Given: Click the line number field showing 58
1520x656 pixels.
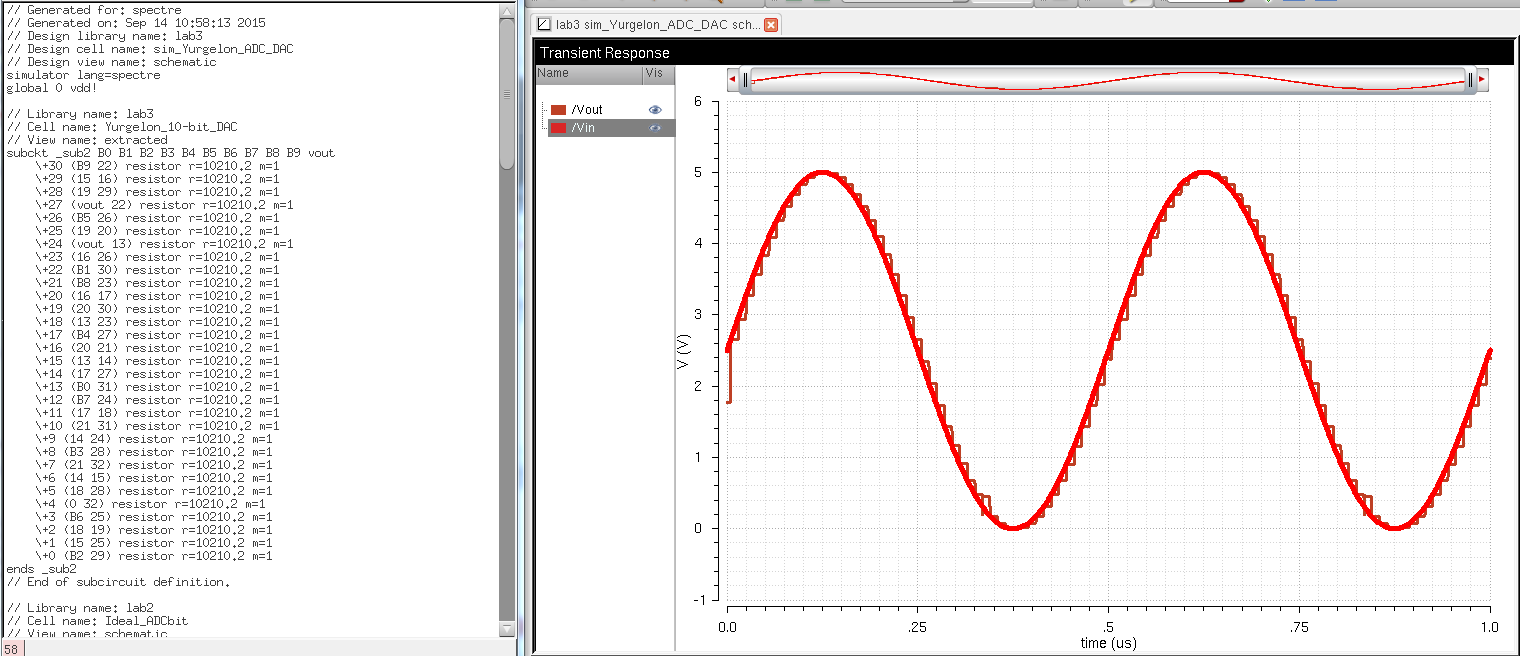Looking at the screenshot, I should click(x=11, y=649).
